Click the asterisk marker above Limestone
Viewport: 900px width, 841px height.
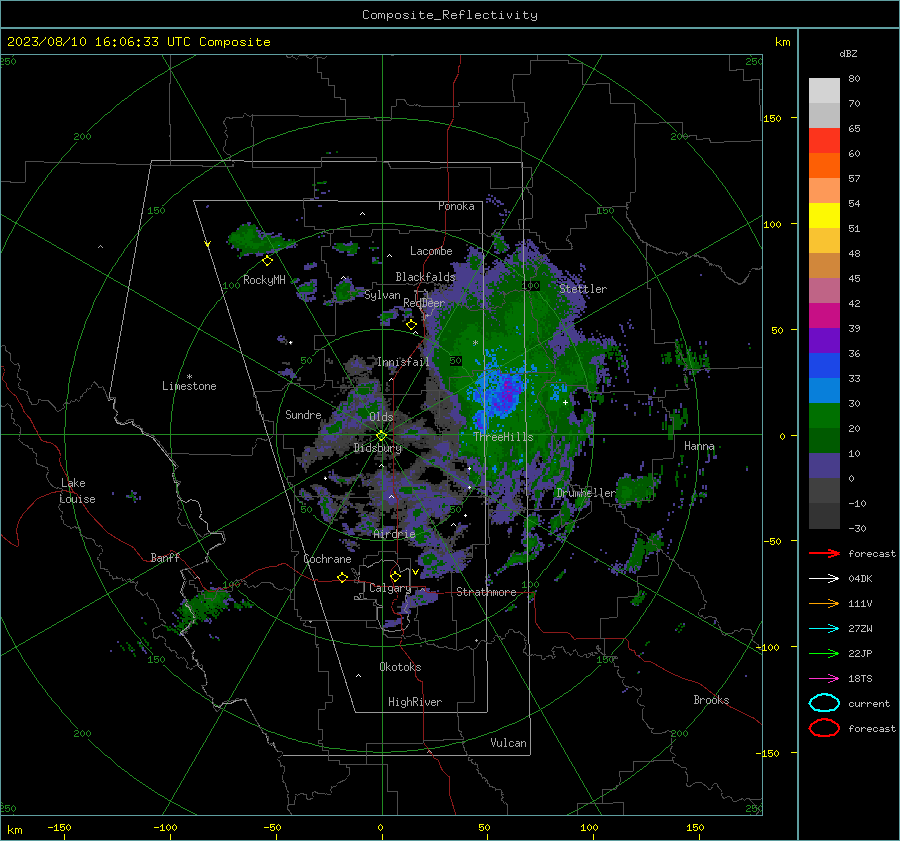tap(189, 377)
